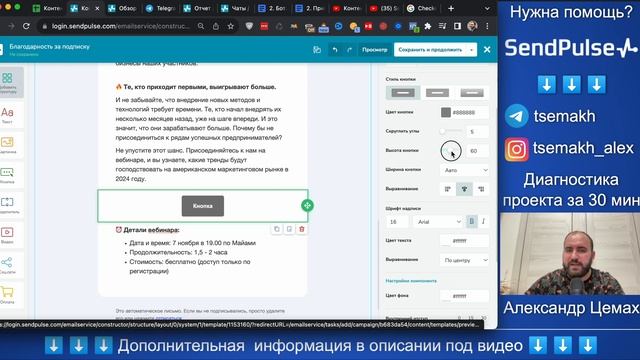640x360 pixels.
Task: Align button to the center
Action: tap(464, 189)
